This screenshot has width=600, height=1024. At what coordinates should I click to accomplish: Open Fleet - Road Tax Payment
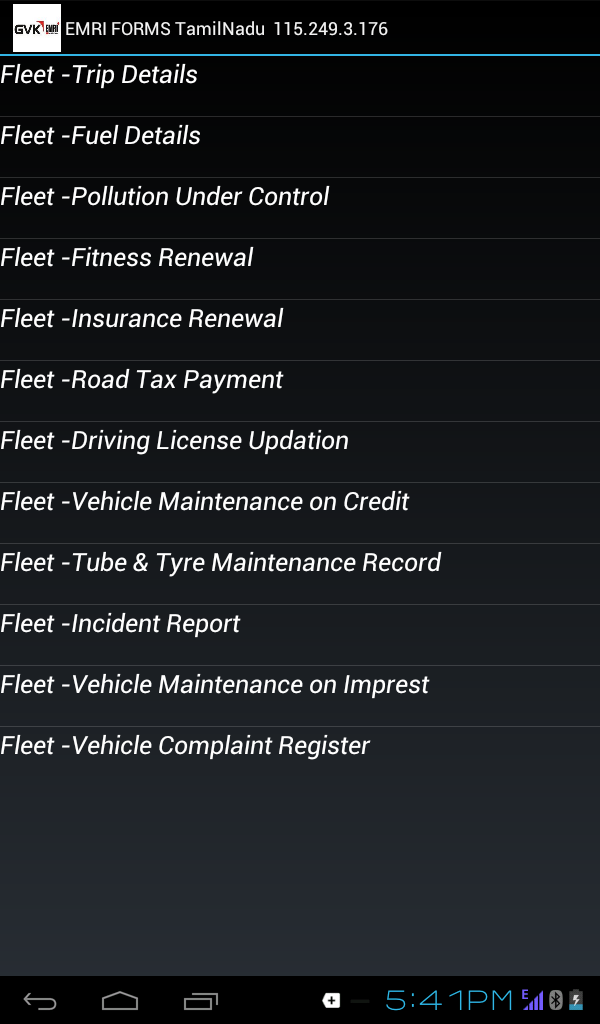(142, 380)
